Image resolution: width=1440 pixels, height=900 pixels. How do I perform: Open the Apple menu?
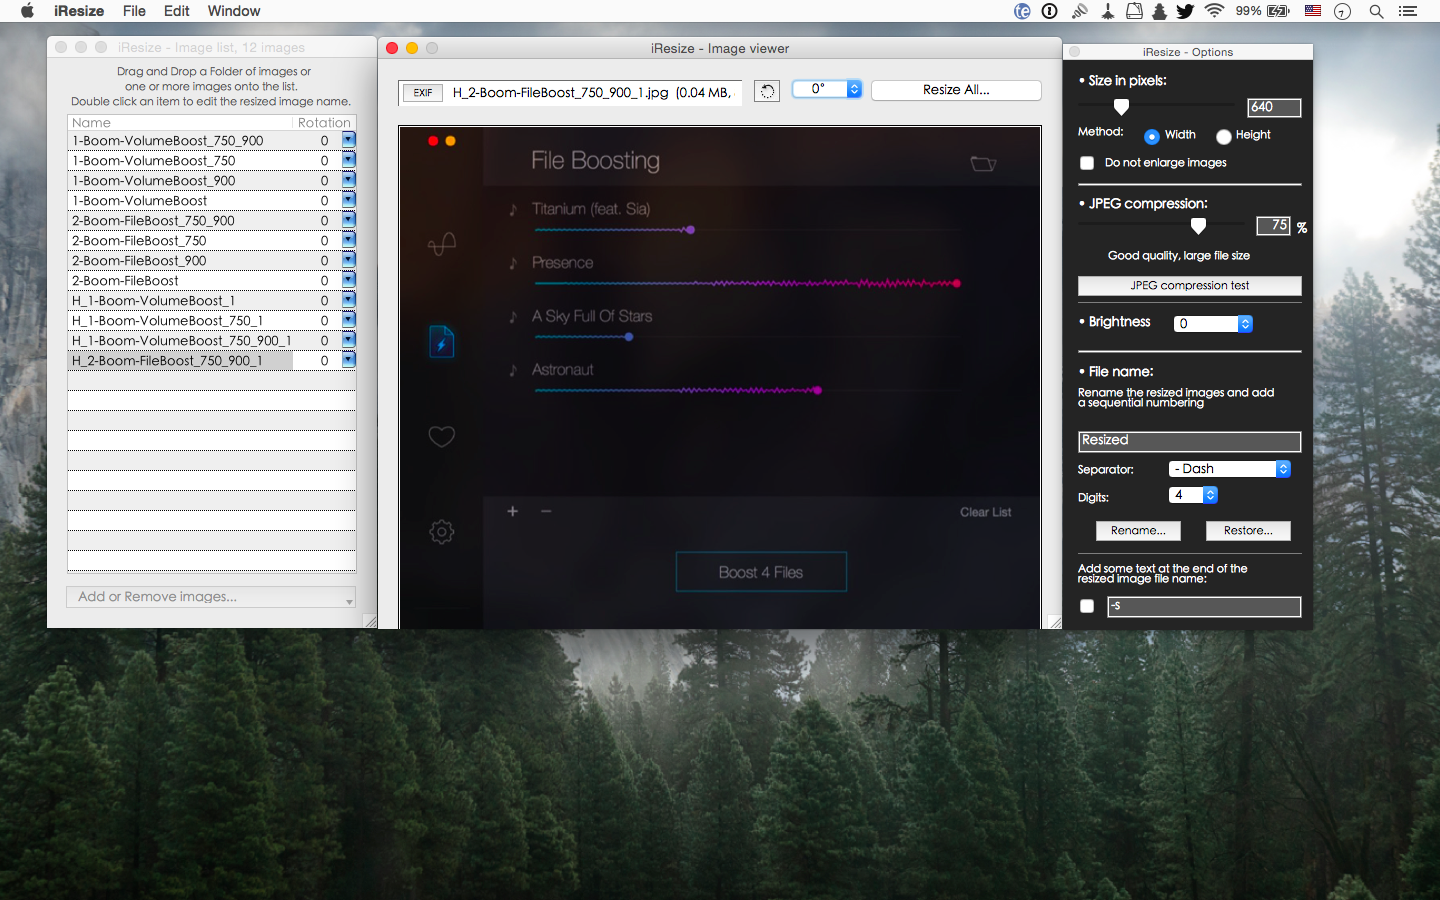coord(27,11)
